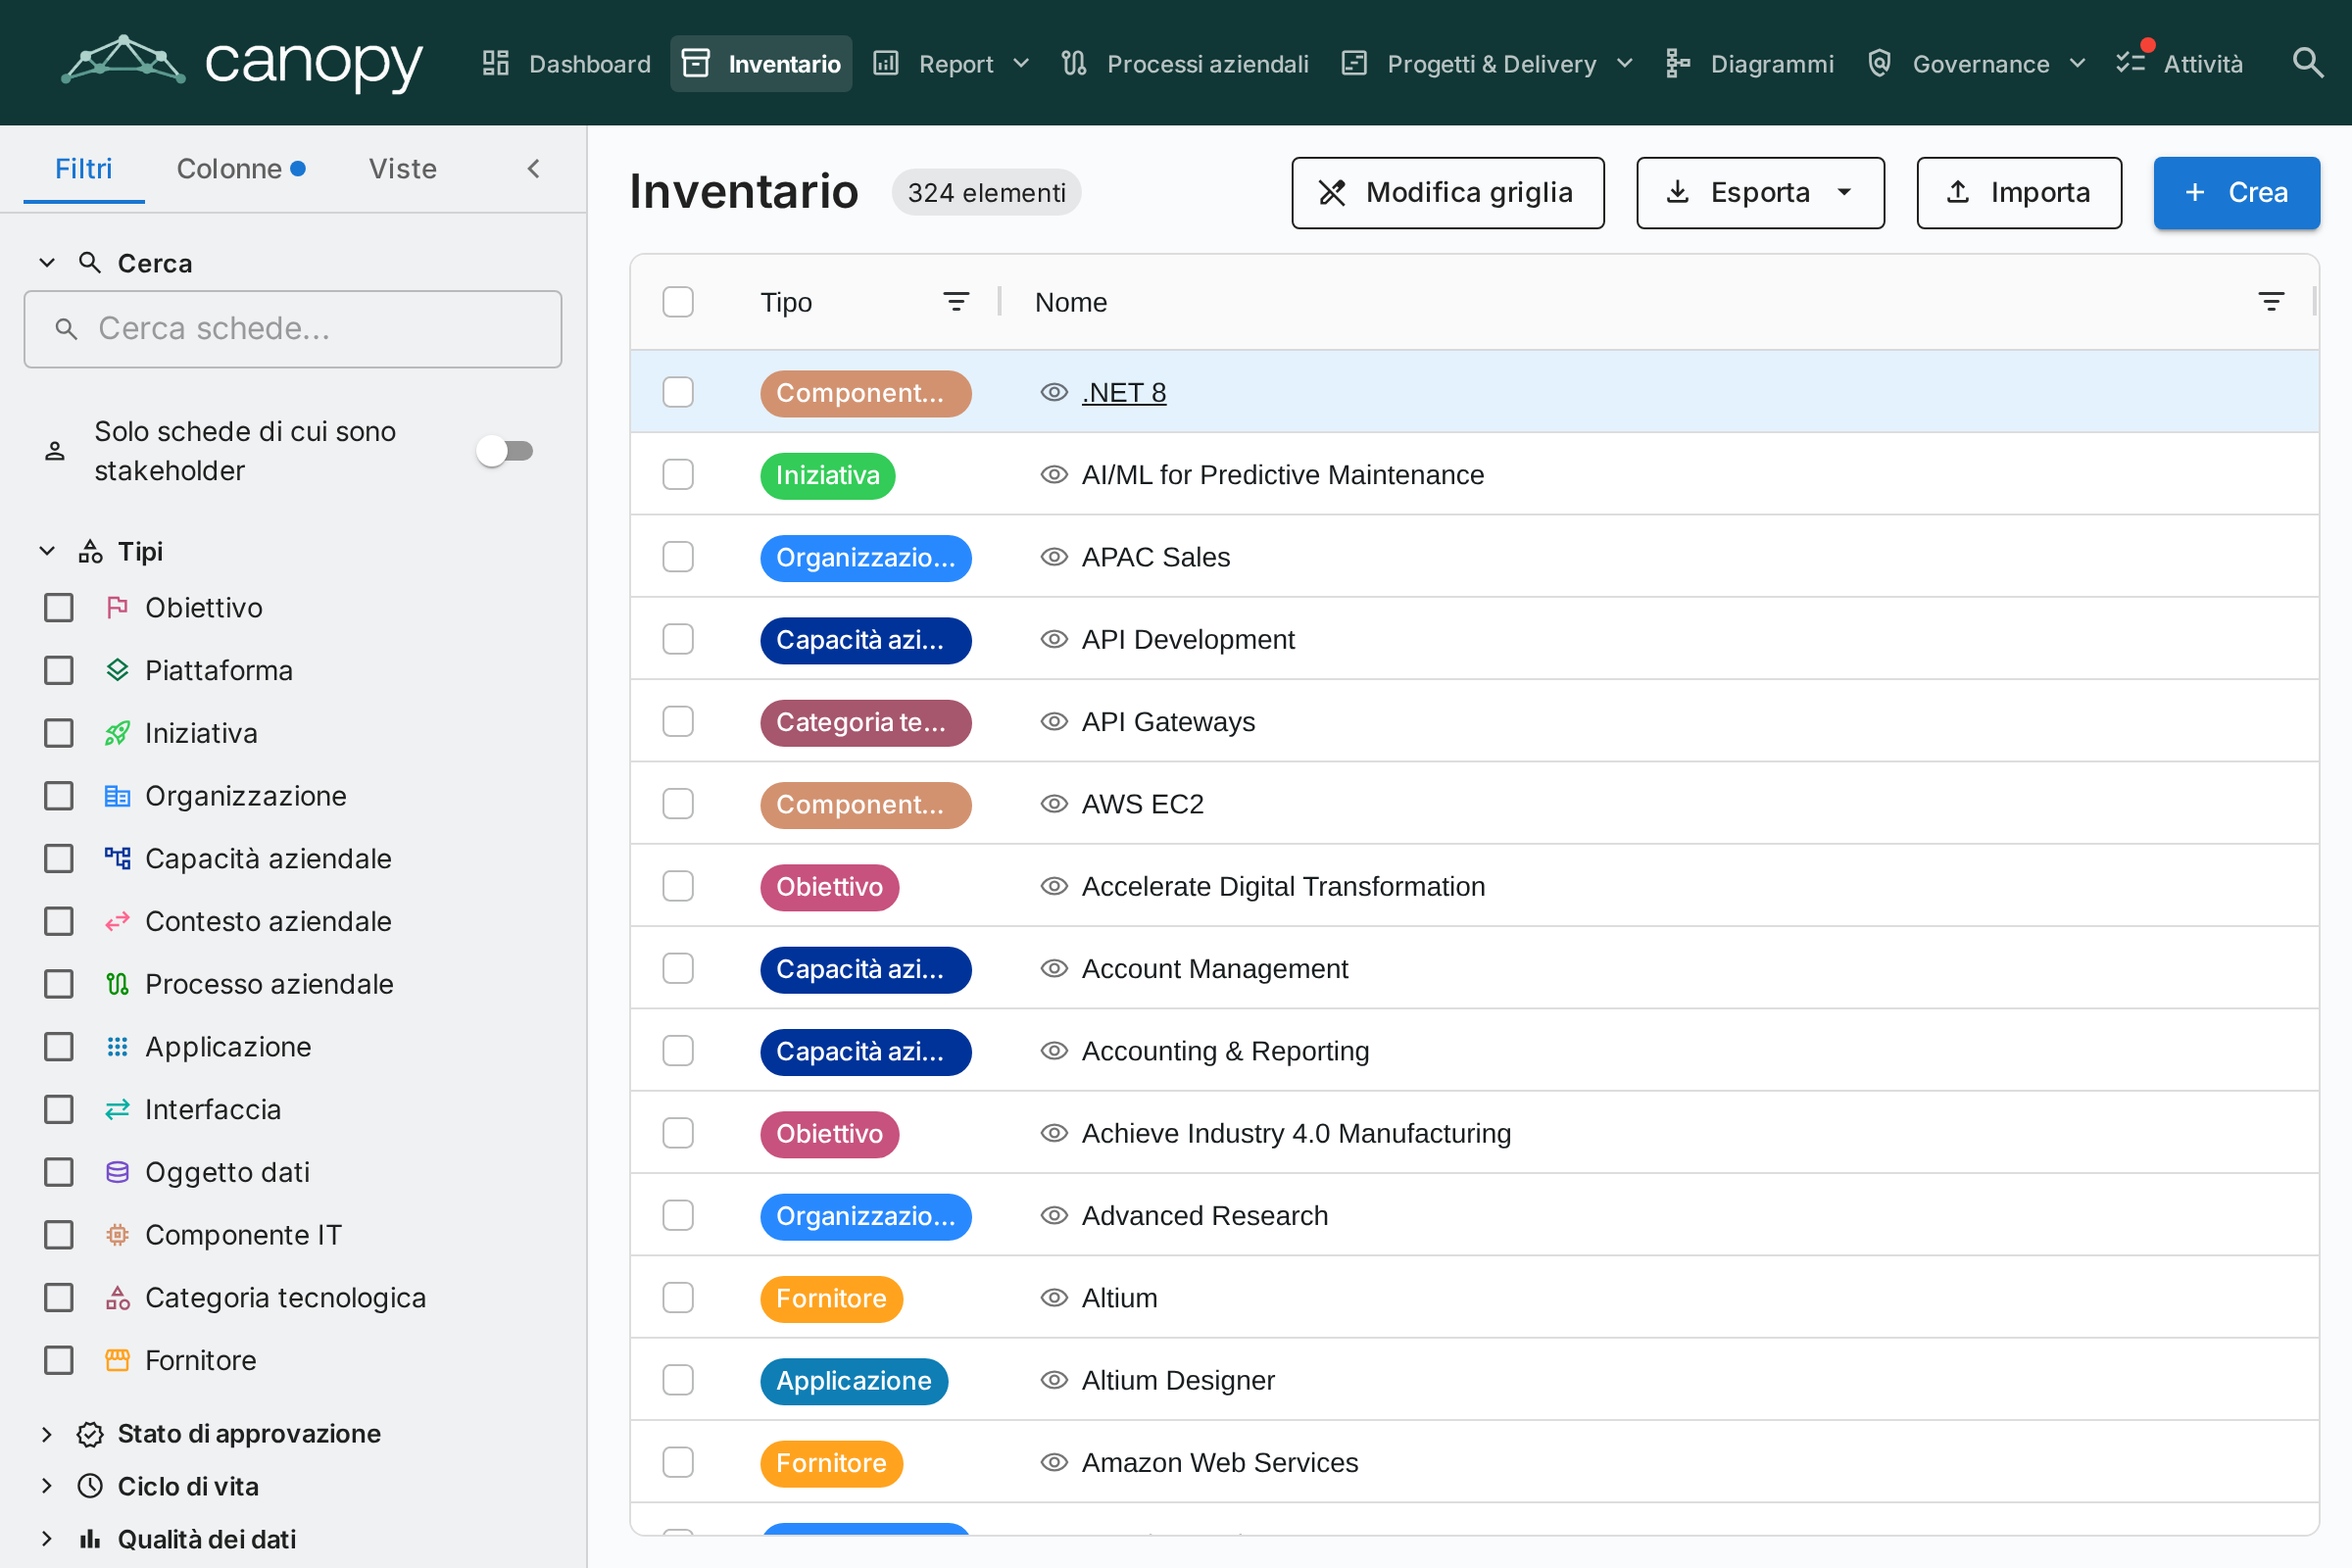This screenshot has width=2352, height=1568.
Task: Open the global search magnifier icon
Action: 2307,63
